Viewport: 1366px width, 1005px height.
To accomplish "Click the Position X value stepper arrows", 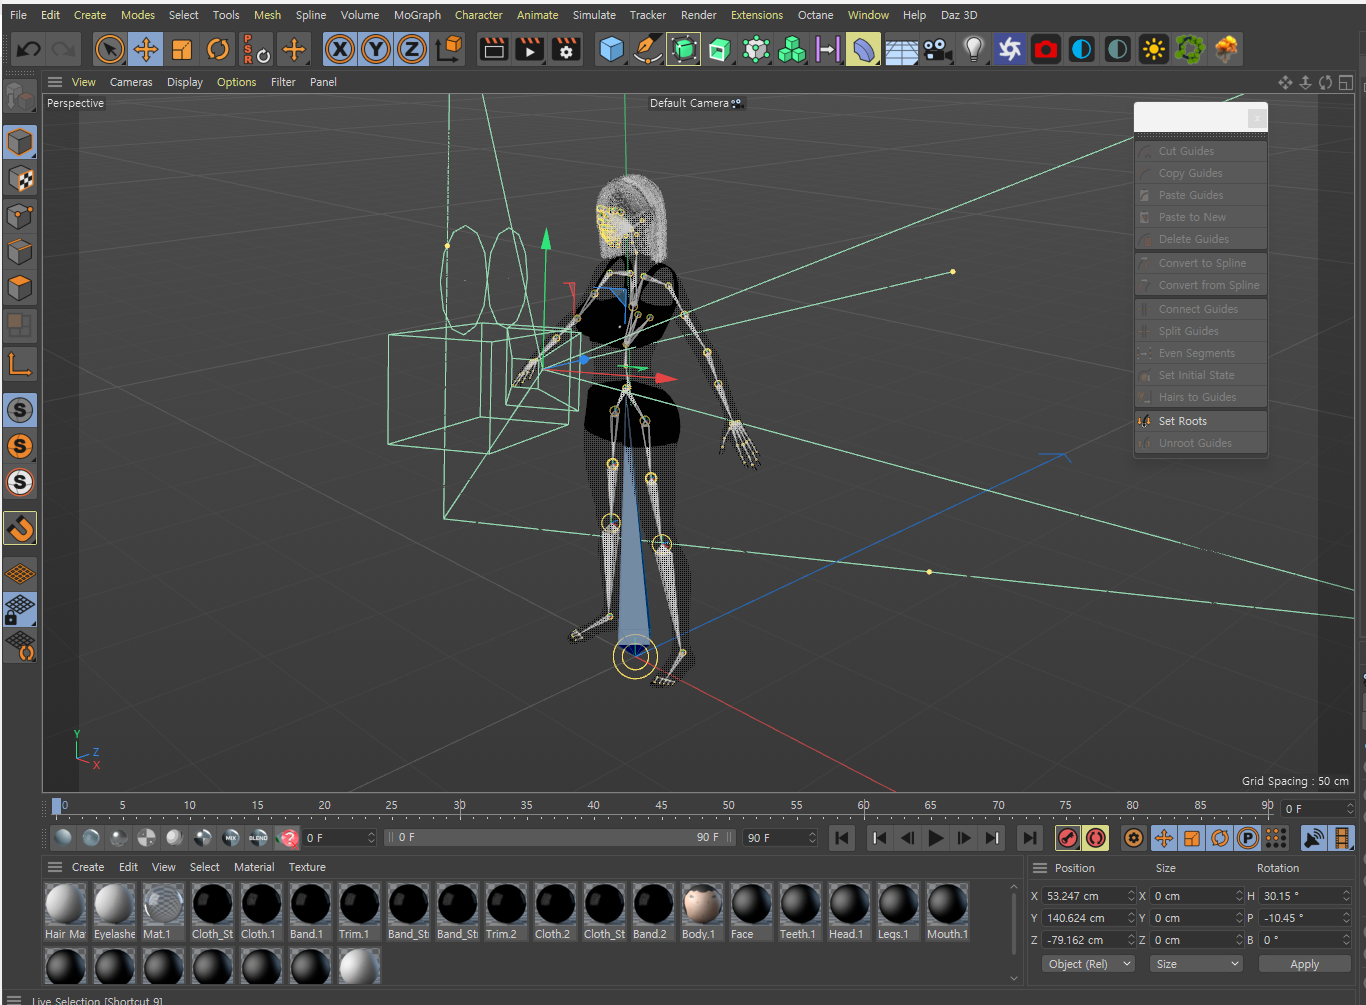I will (1131, 896).
